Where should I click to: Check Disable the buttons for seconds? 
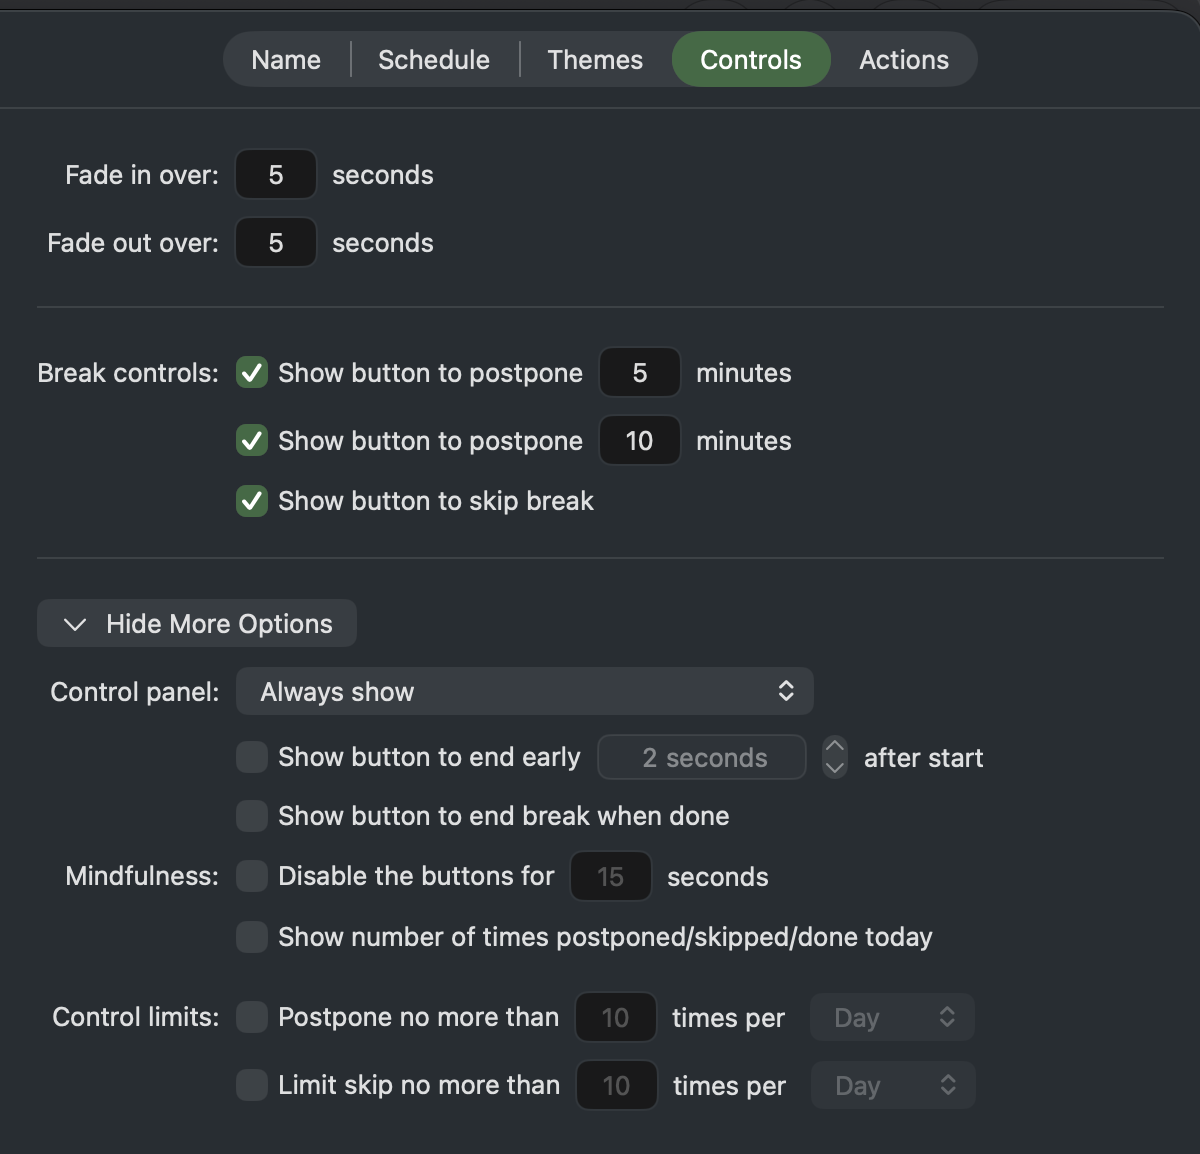(252, 876)
